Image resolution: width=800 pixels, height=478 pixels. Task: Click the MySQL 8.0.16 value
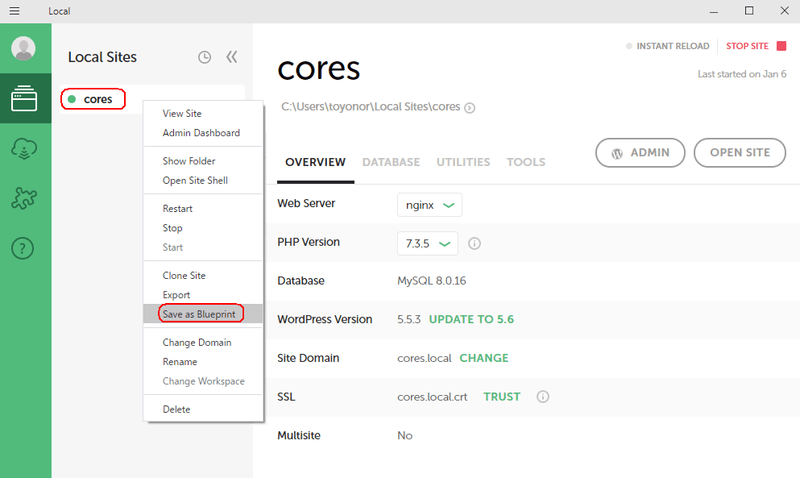pos(432,281)
